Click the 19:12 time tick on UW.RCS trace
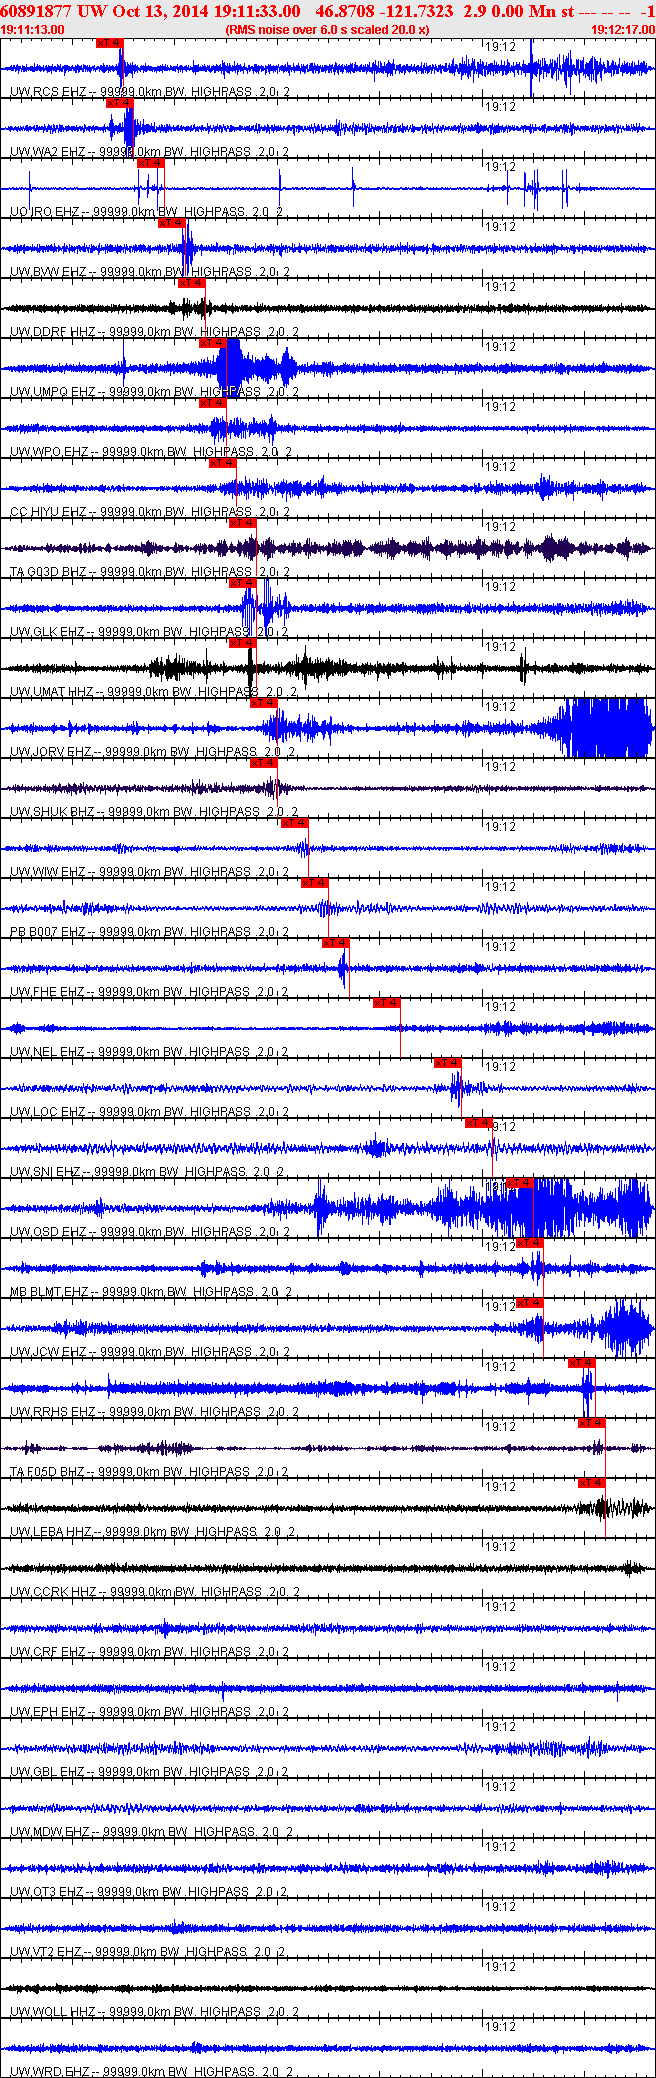The image size is (656, 2078). [500, 47]
